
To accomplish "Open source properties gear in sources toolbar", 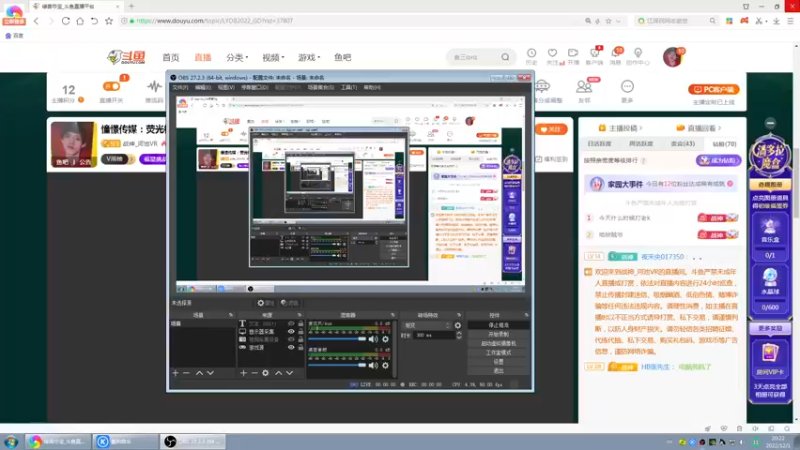I will pos(265,373).
